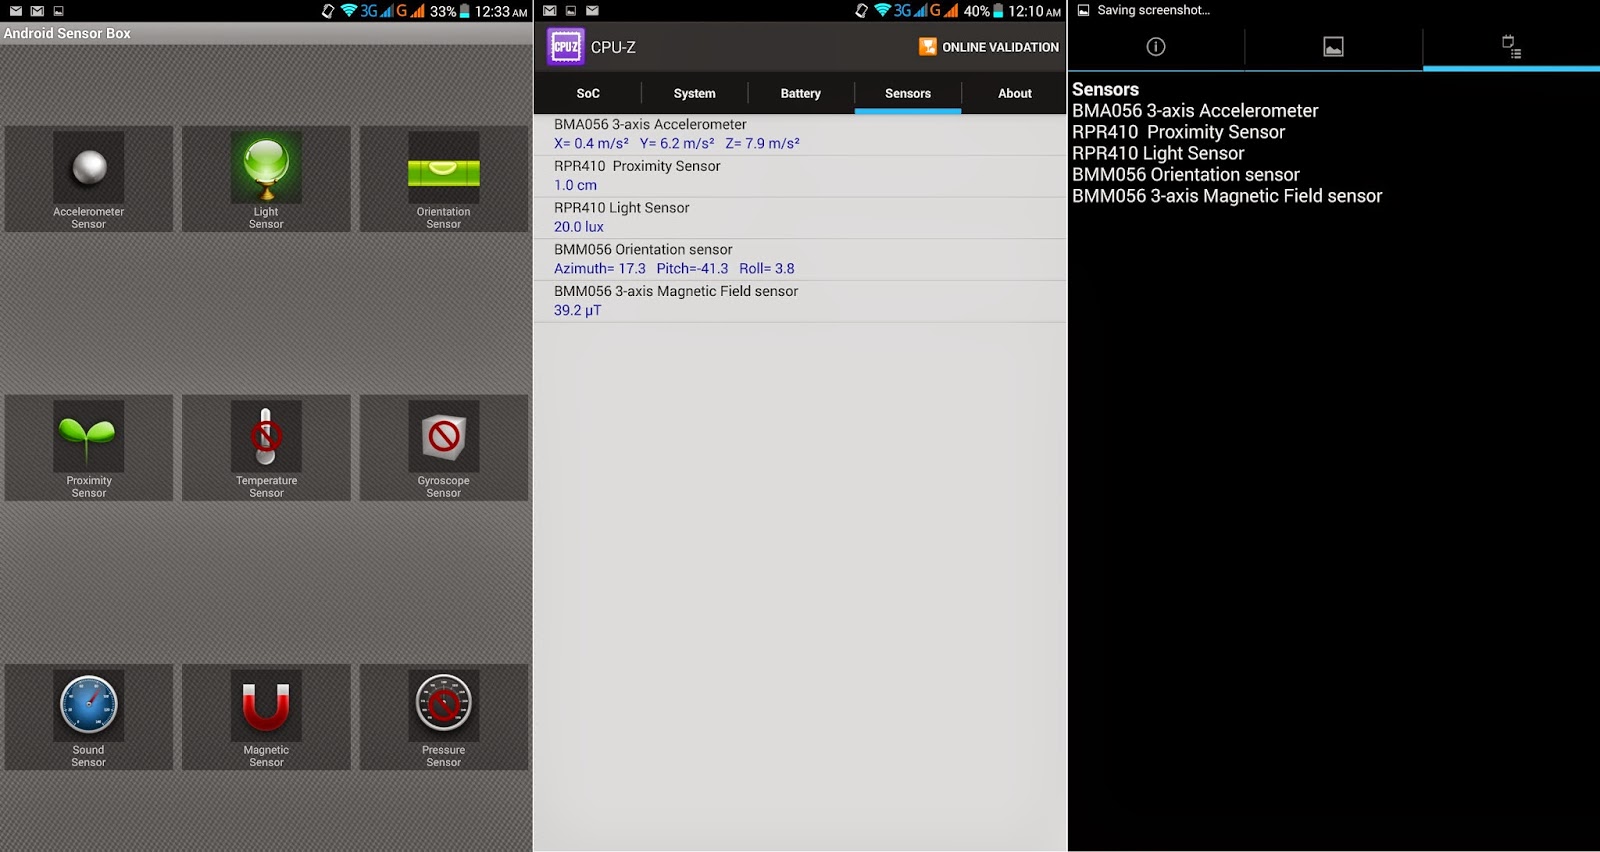Select the BMA056 3-axis Accelerometer row in CPU-Z
The width and height of the screenshot is (1600, 852).
click(800, 134)
